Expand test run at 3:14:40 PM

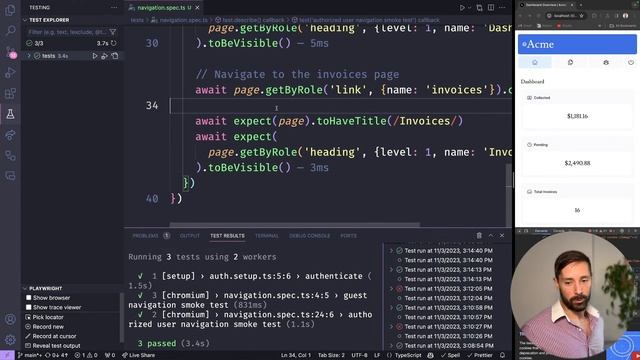391,251
